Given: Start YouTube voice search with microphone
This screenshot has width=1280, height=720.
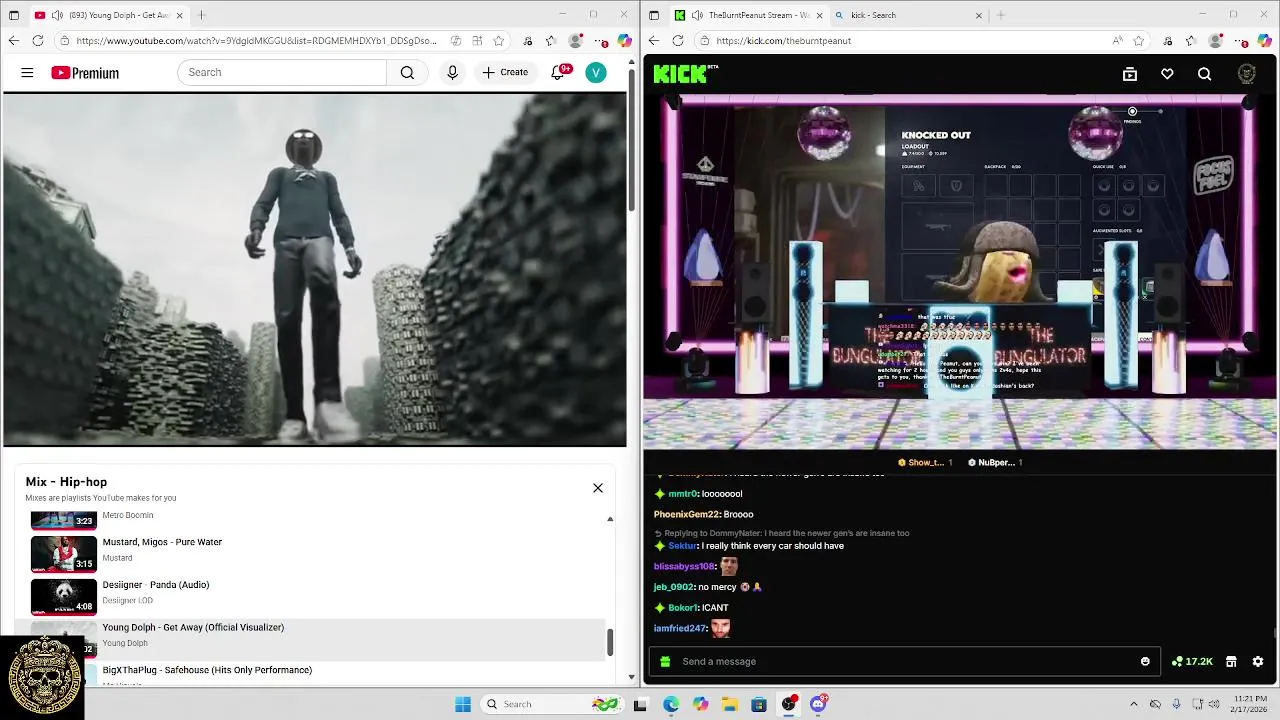Looking at the screenshot, I should [452, 72].
